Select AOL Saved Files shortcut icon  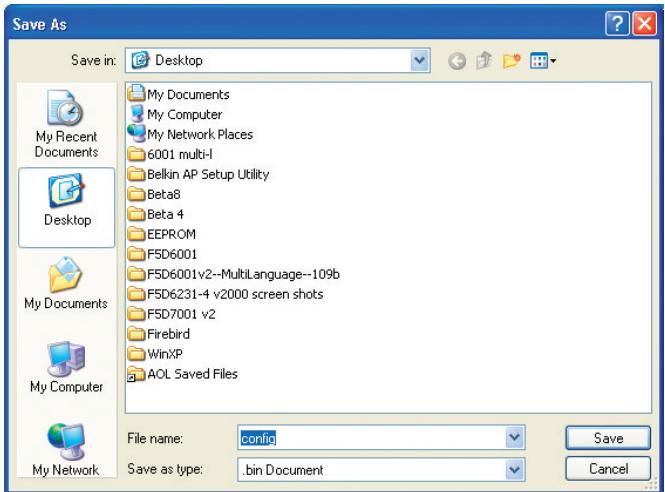pos(137,374)
